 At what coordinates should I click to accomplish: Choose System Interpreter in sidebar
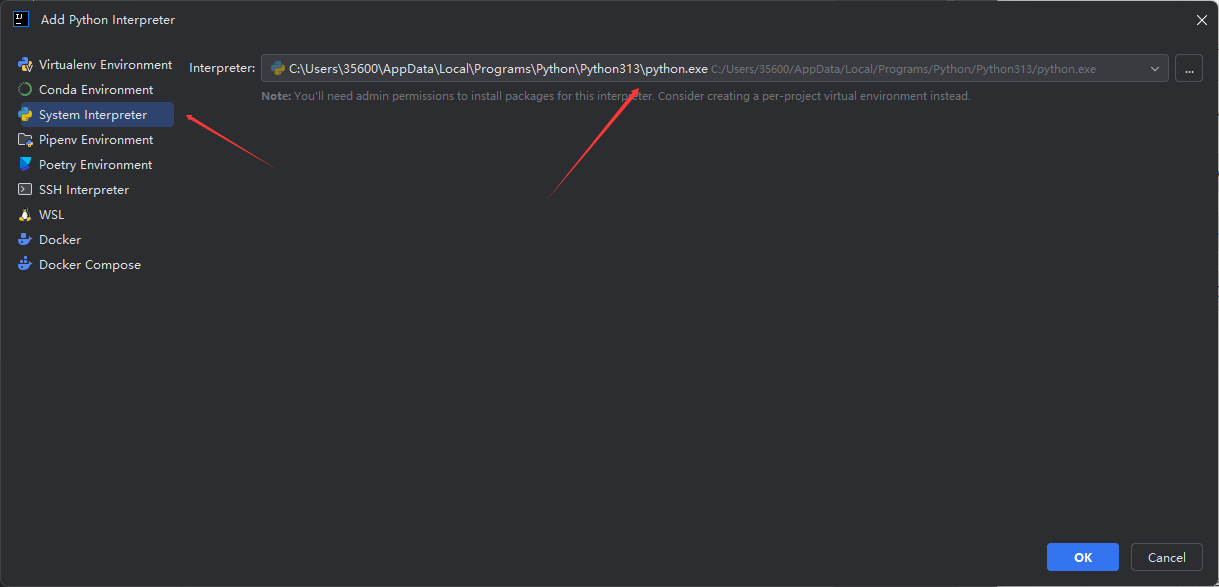(96, 115)
